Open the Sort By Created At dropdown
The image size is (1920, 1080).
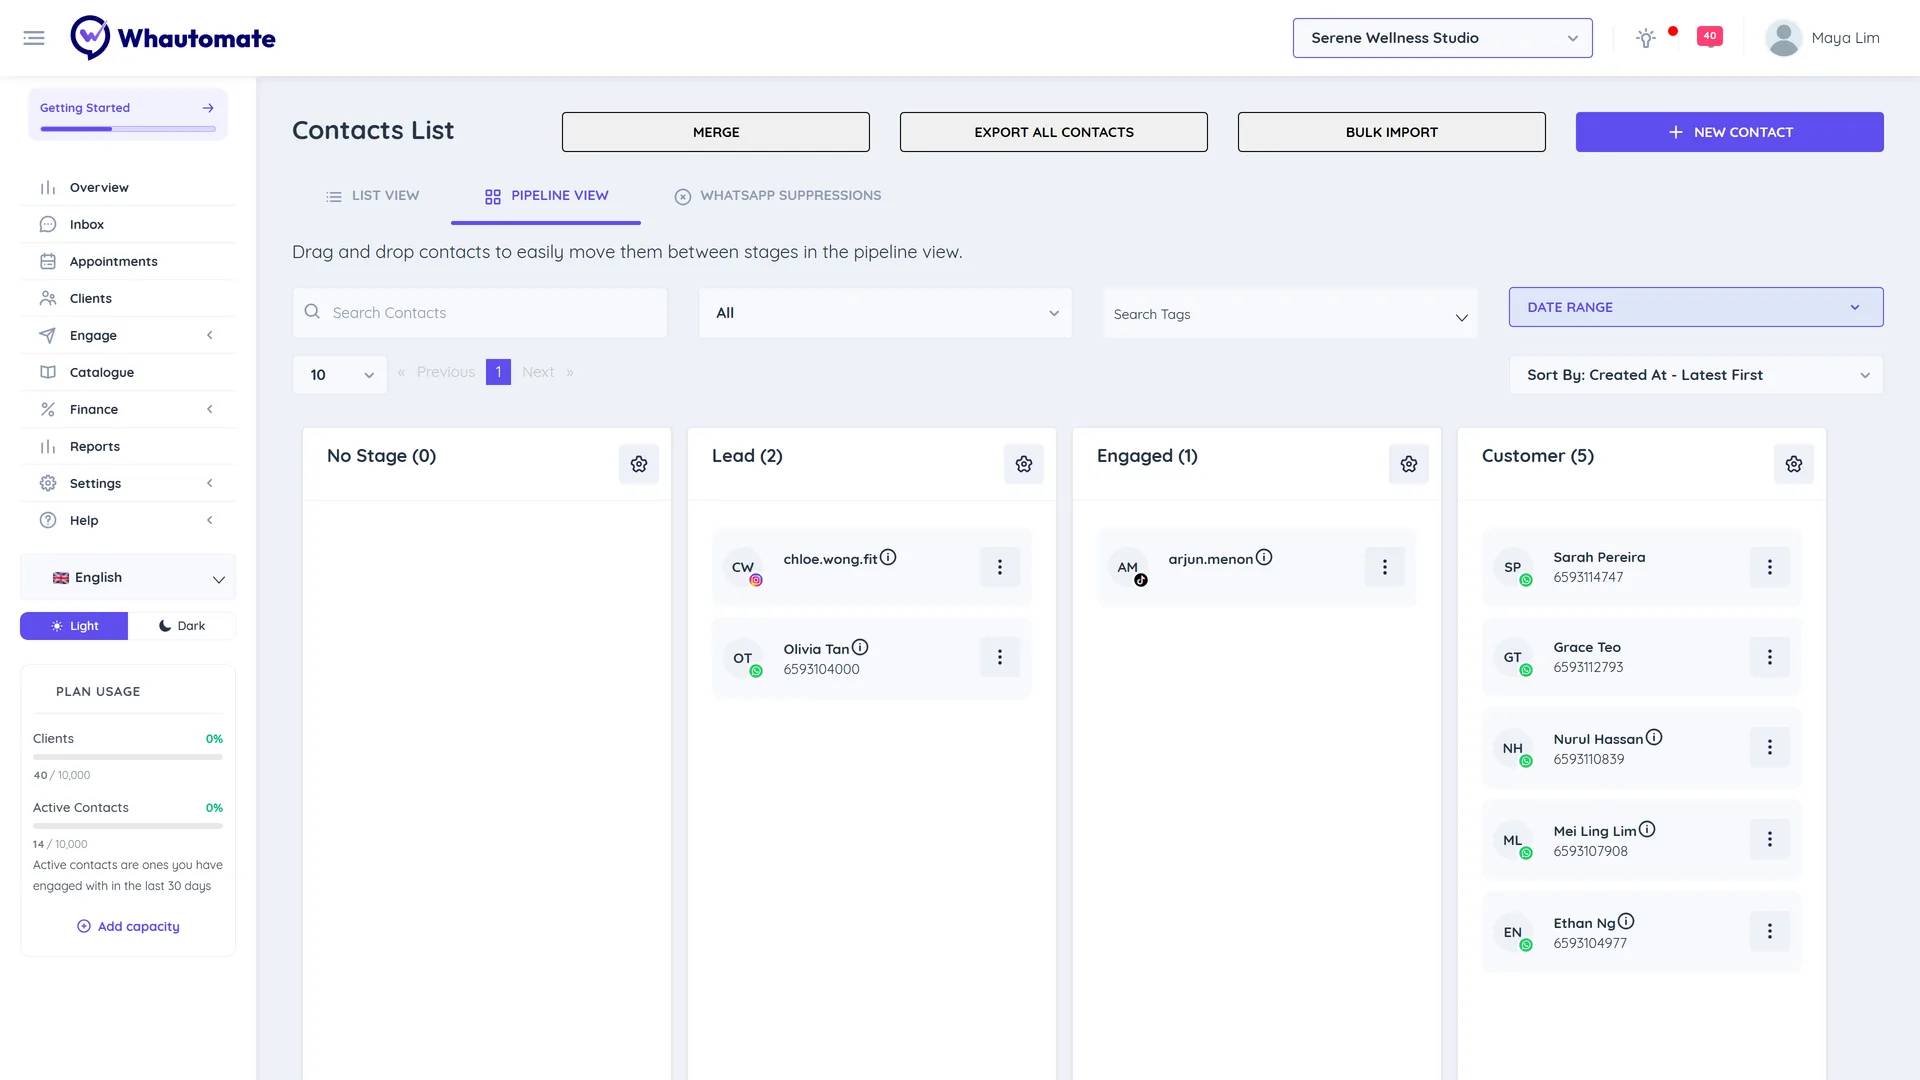pos(1696,375)
